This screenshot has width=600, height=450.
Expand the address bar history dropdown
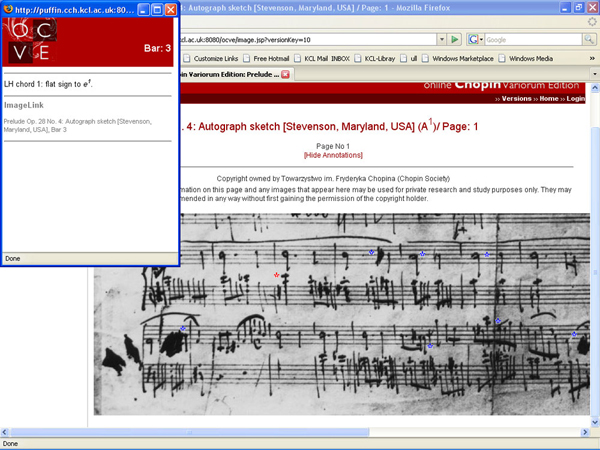coord(439,39)
